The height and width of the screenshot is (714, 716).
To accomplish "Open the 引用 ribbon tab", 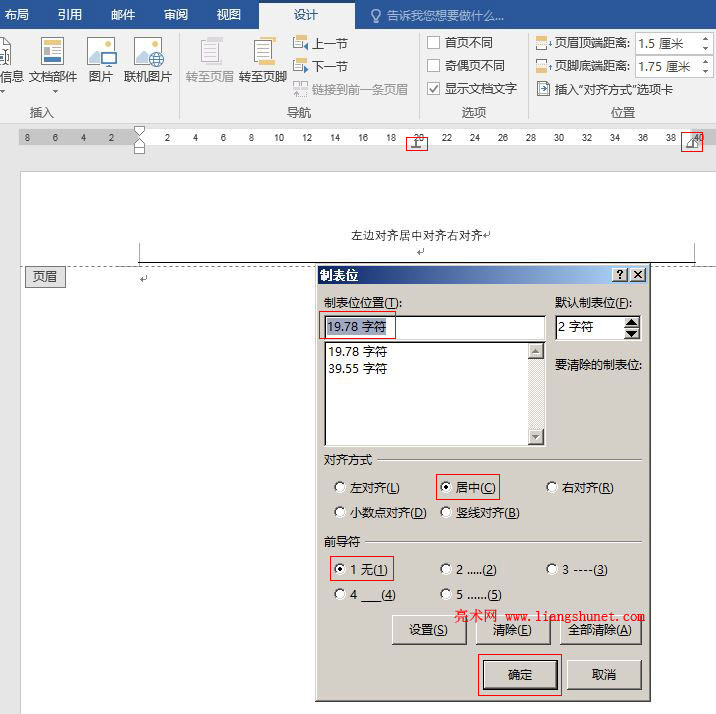I will (x=70, y=15).
